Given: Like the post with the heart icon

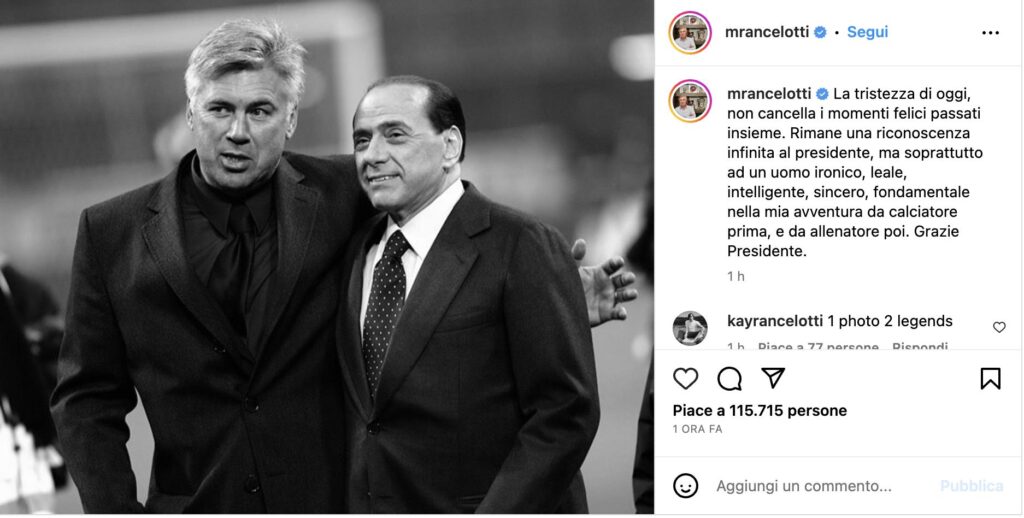Looking at the screenshot, I should click(685, 378).
